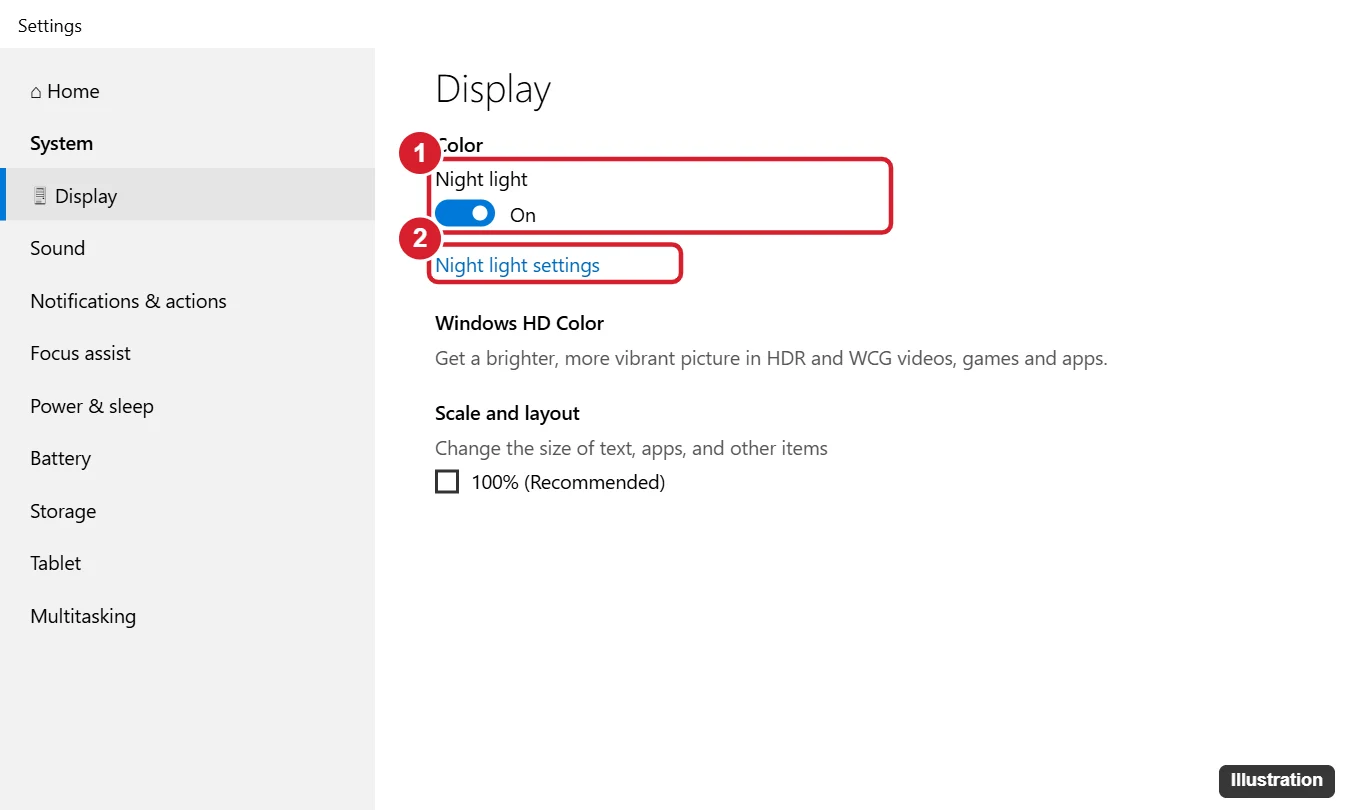The image size is (1350, 810).
Task: Tick the 100% (Recommended) checkbox
Action: click(x=447, y=482)
